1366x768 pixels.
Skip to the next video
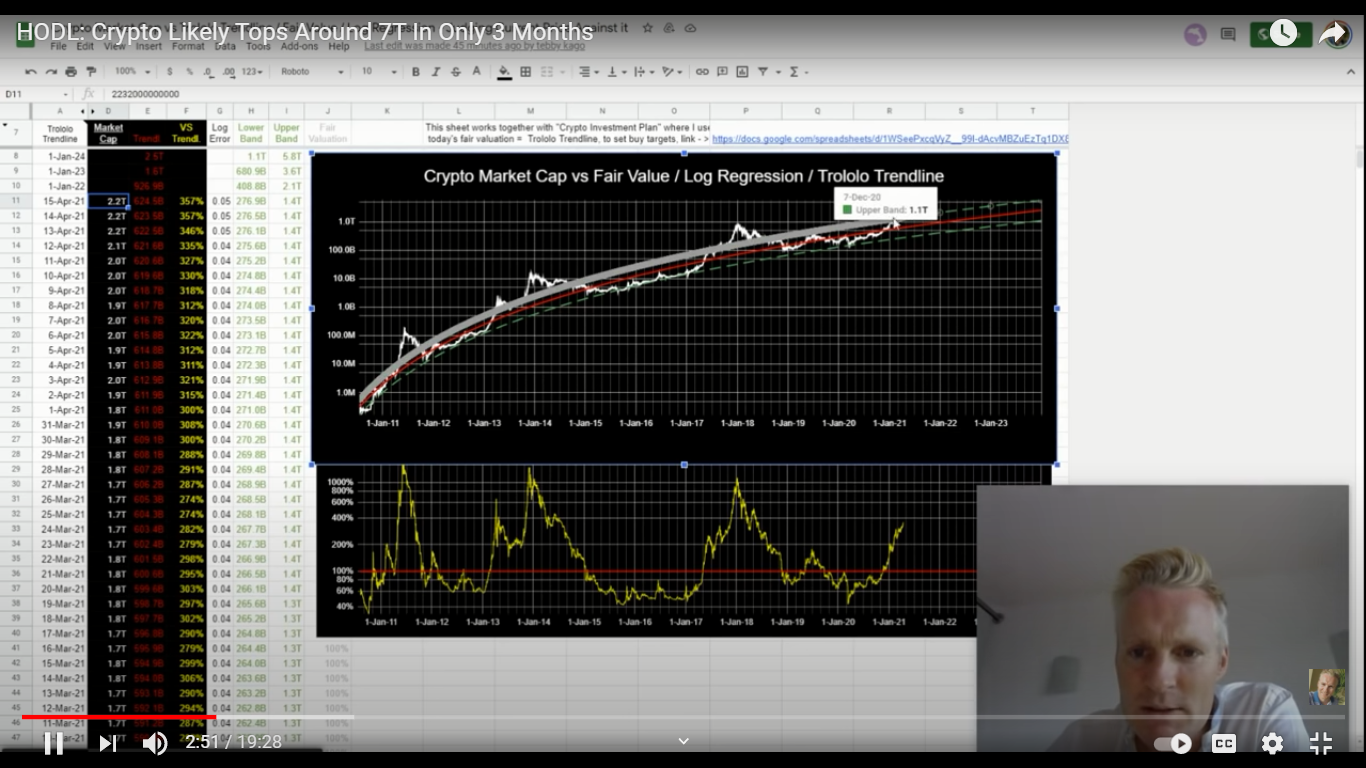point(107,742)
